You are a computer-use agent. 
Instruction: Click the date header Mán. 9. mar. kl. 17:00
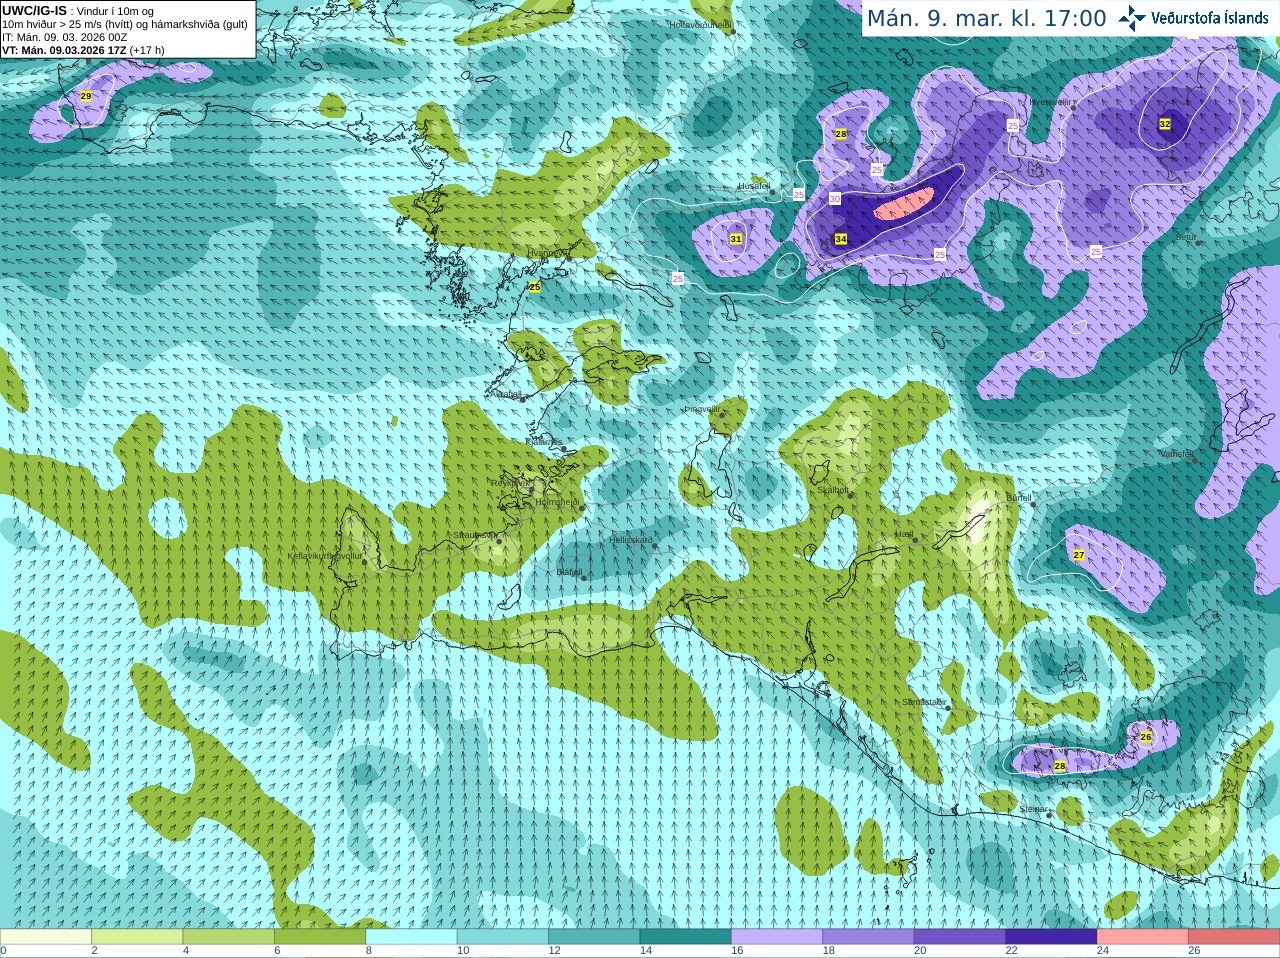[x=986, y=18]
